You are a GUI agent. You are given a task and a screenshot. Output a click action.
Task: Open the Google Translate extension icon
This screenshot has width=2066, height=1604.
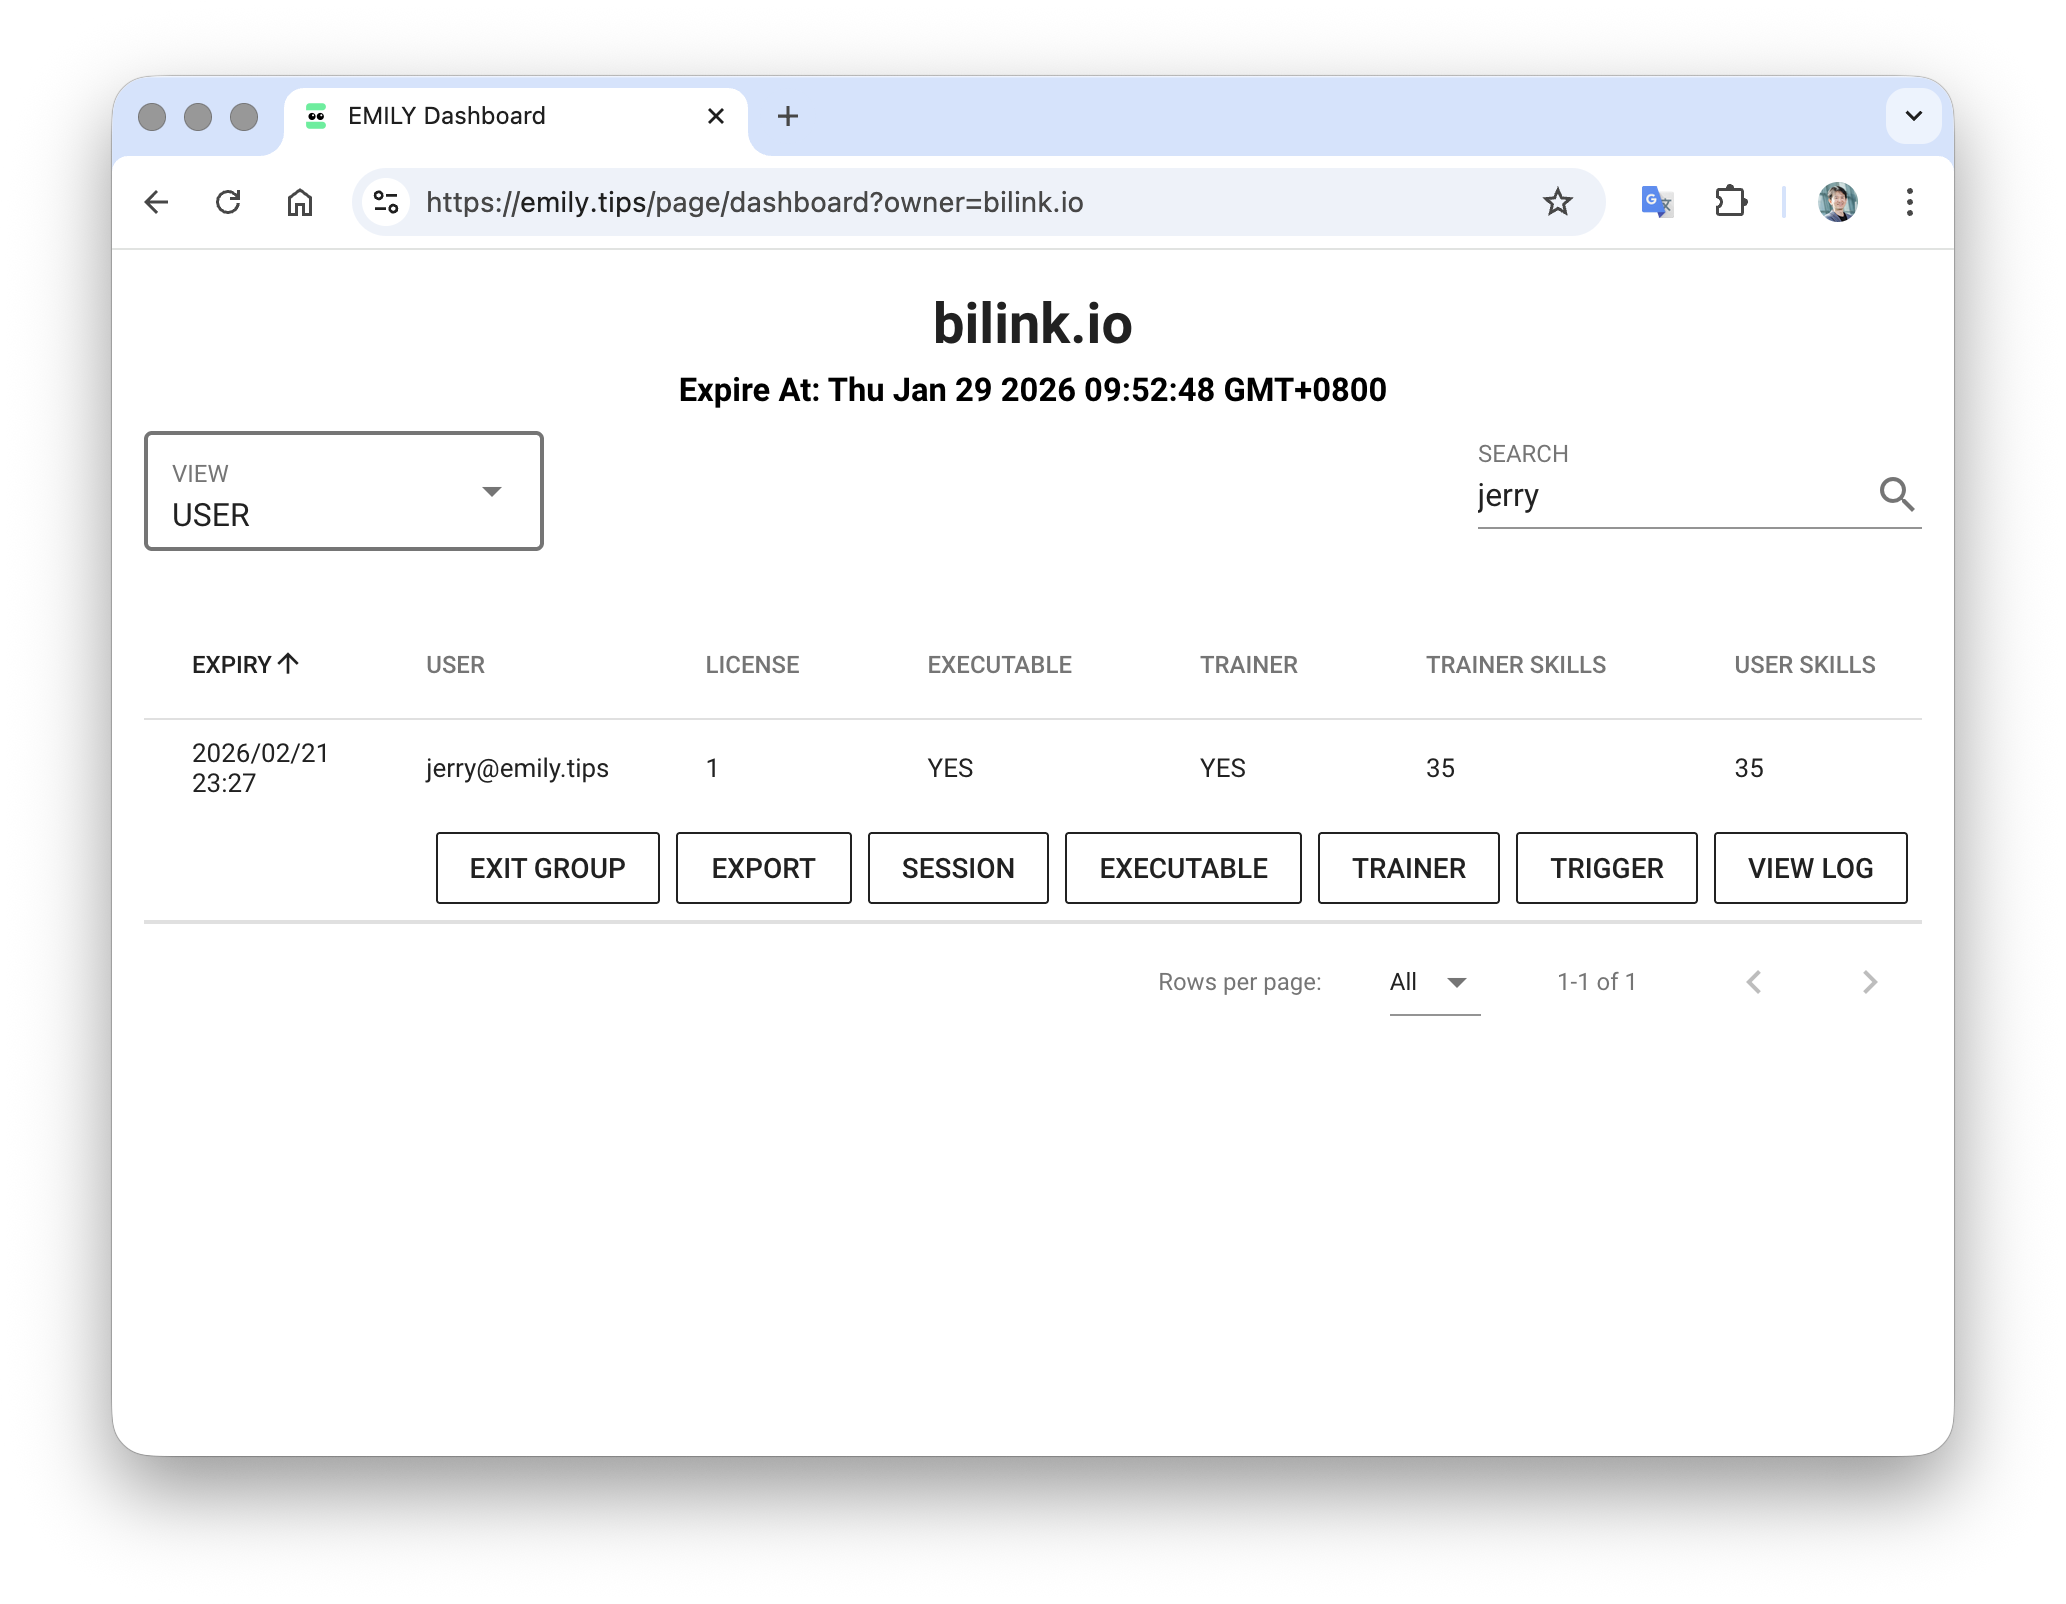1657,203
